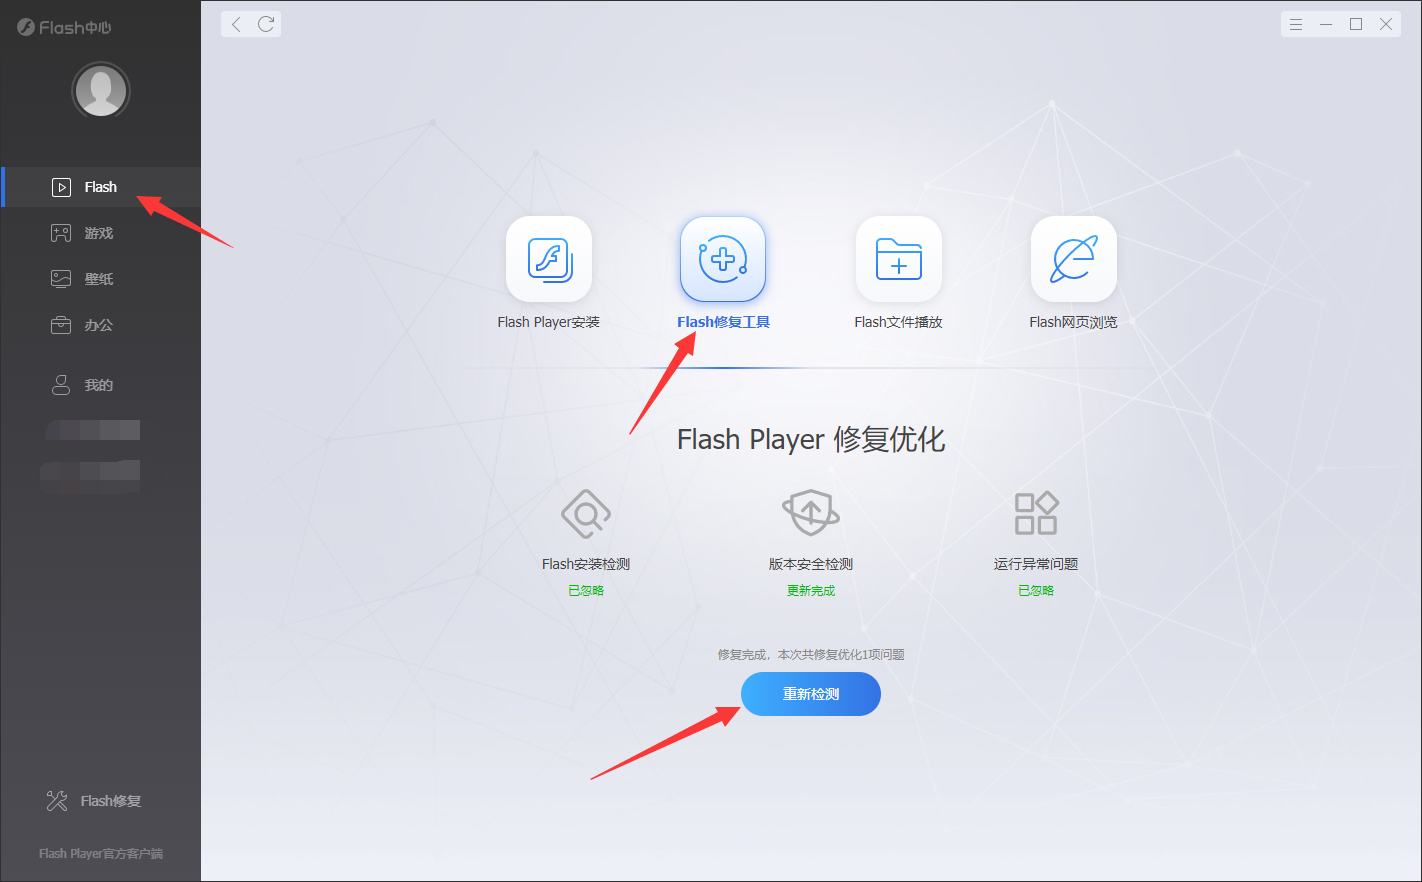Open the hamburger menu in title bar
This screenshot has height=882, width=1422.
pyautogui.click(x=1296, y=24)
